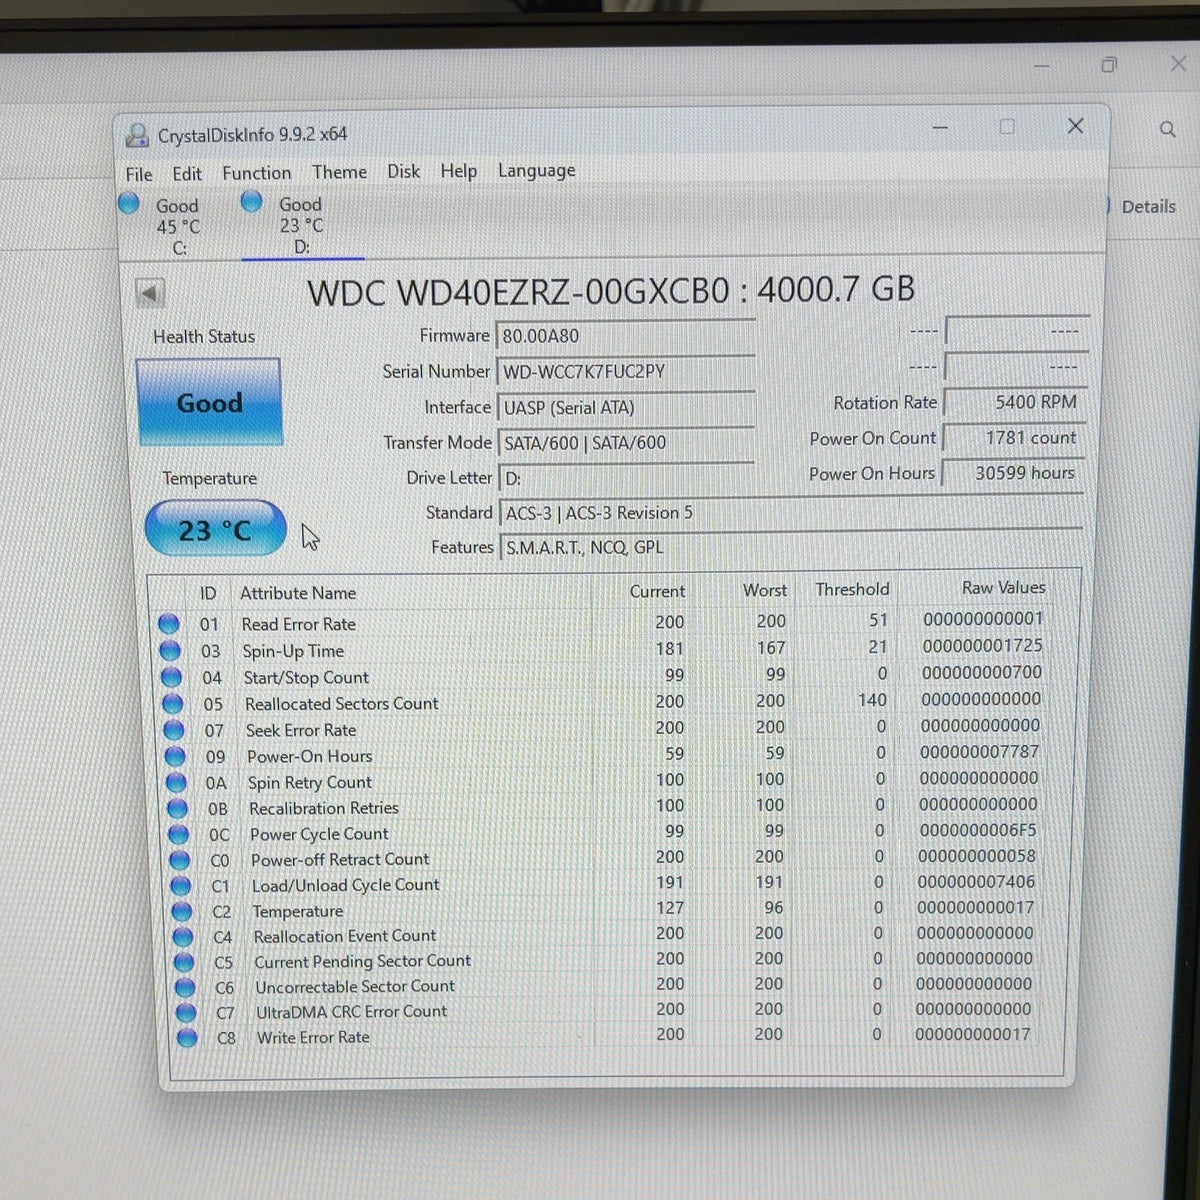Click the CrystalDiskInfo app icon in title bar

tap(136, 135)
